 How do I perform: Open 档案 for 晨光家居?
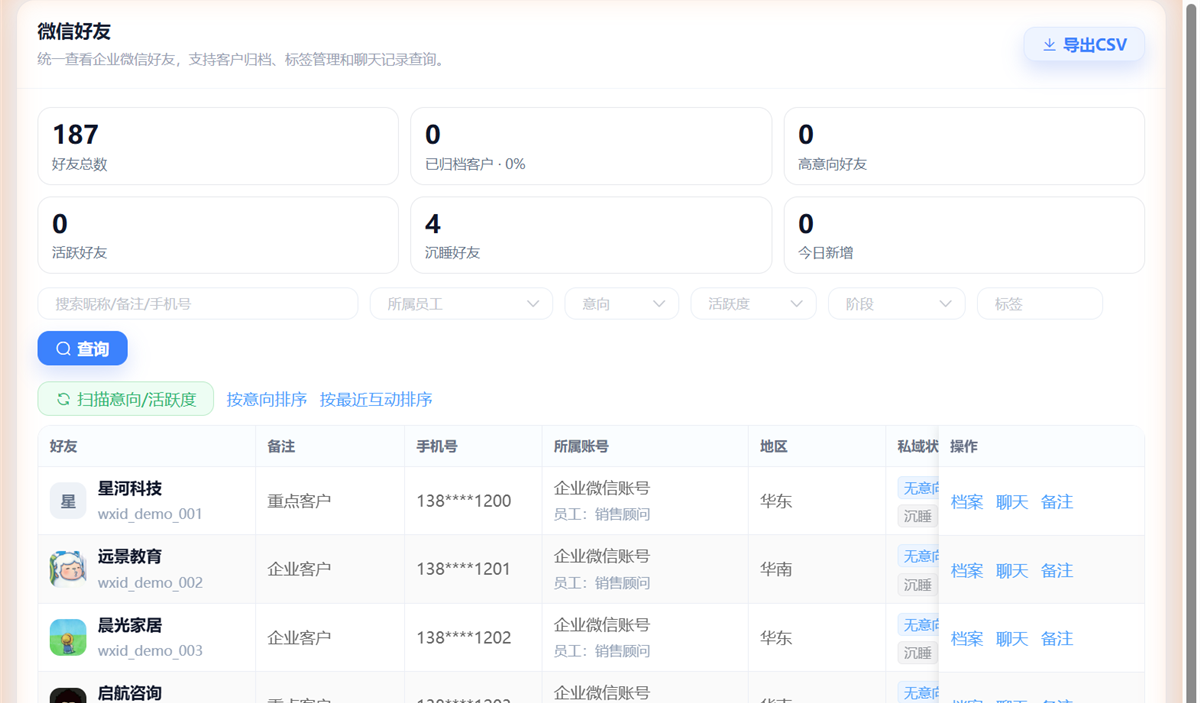point(967,638)
